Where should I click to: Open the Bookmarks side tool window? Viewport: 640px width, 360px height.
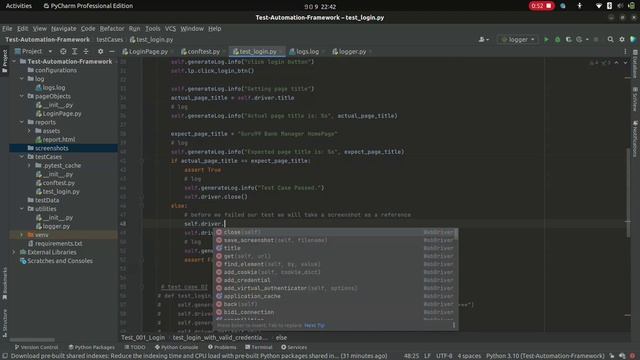coord(5,283)
